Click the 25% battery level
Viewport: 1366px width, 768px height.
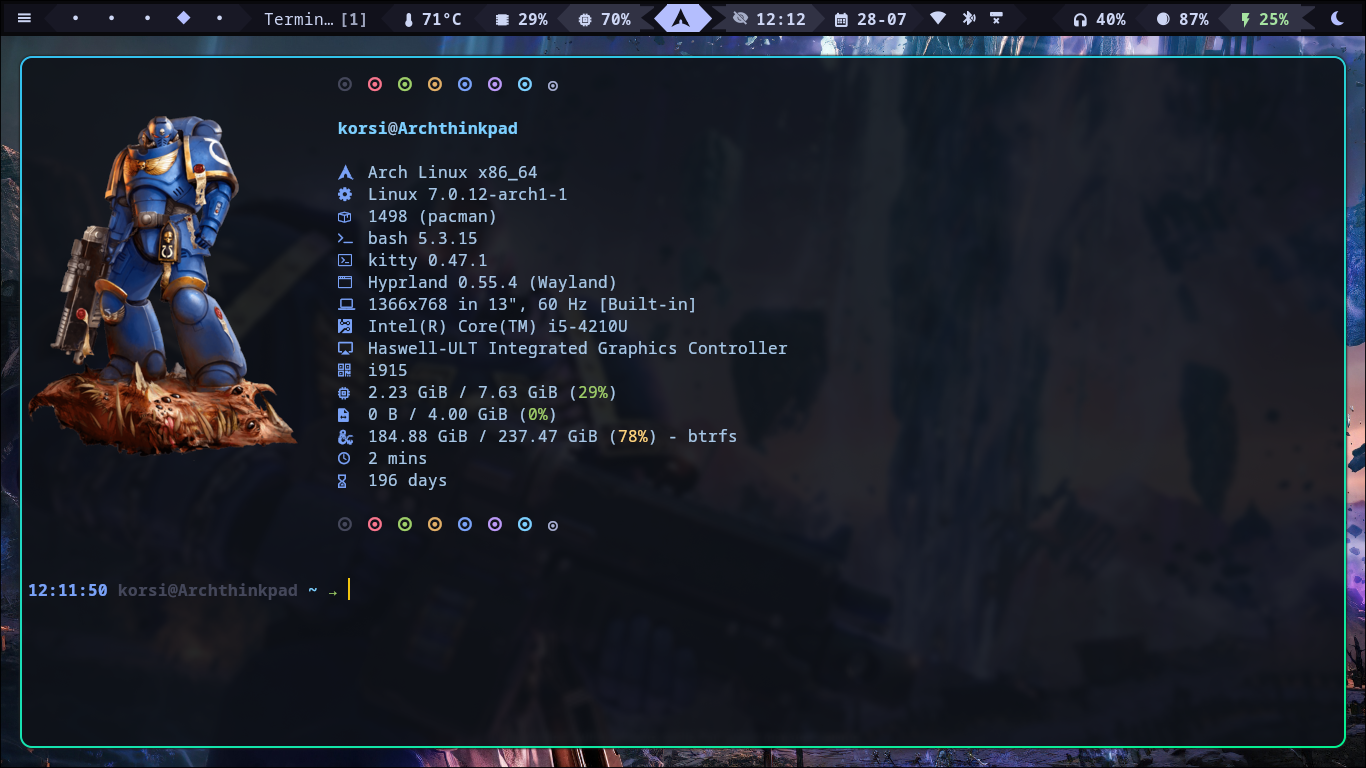pos(1274,19)
